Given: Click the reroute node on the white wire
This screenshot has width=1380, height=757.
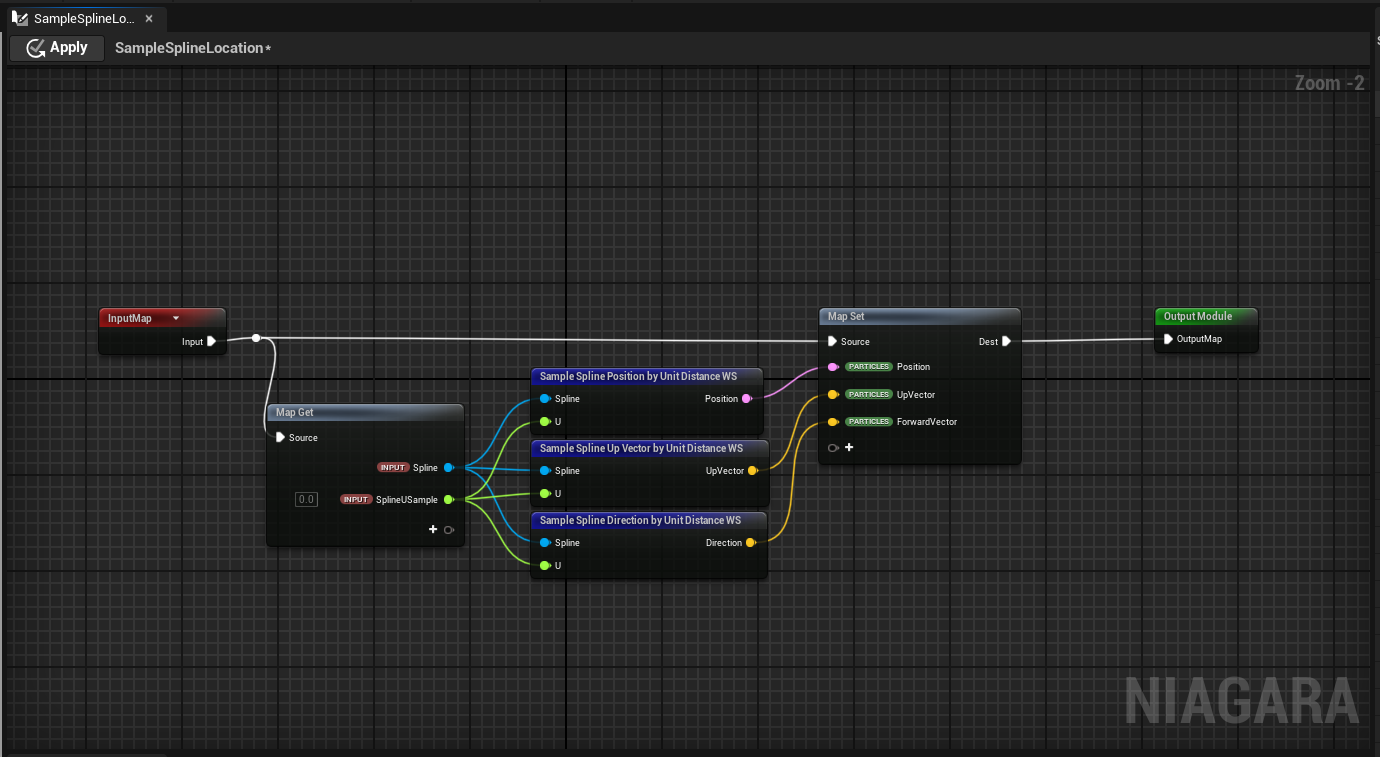Looking at the screenshot, I should [x=256, y=338].
